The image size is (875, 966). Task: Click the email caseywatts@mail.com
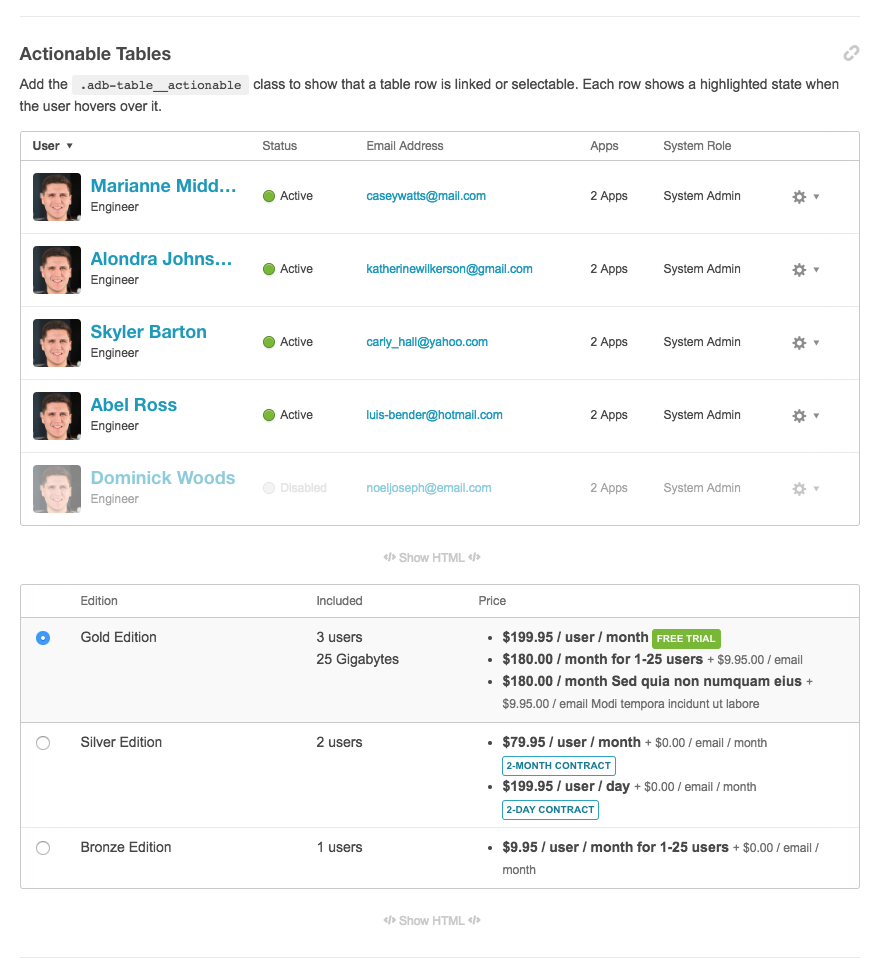tap(426, 196)
